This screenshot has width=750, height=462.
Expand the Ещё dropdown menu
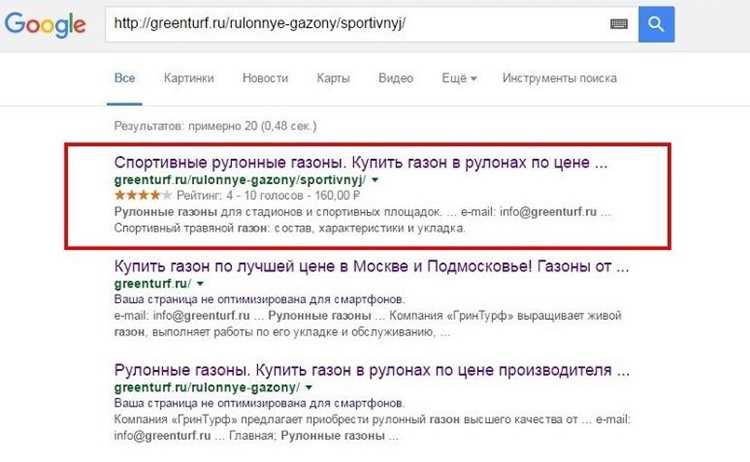tap(459, 78)
